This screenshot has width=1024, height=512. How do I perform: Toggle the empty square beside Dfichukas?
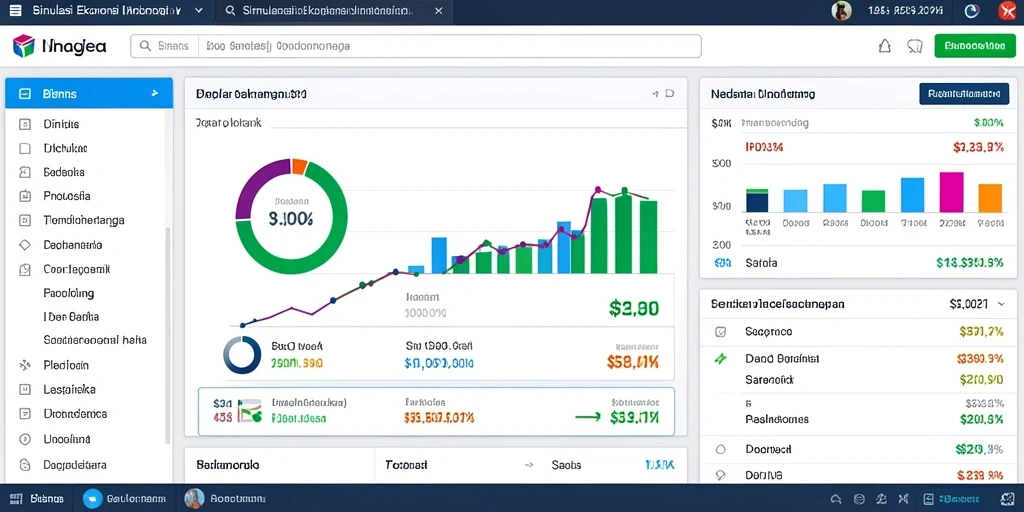click(25, 148)
